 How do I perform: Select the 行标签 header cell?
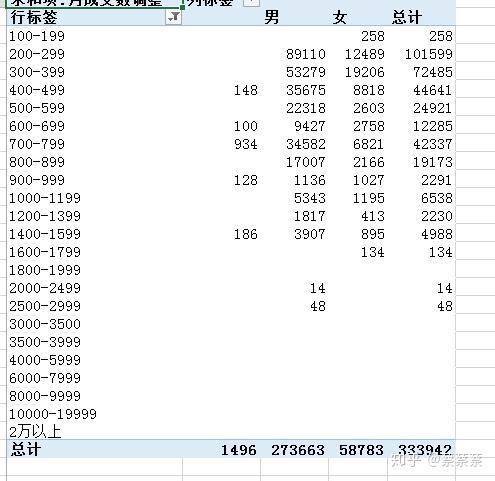[x=34, y=17]
